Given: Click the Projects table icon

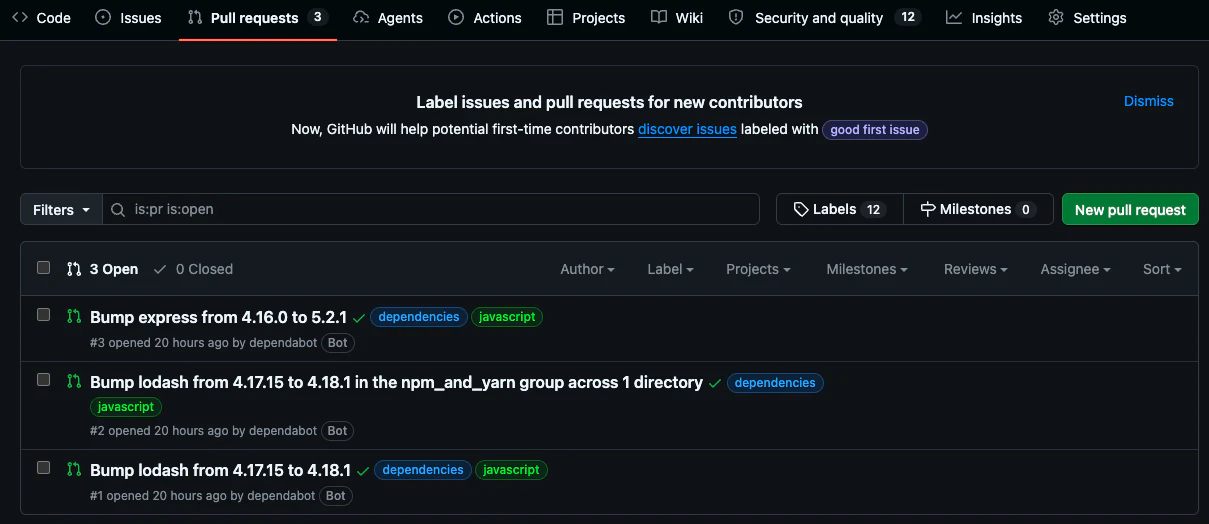Looking at the screenshot, I should click(x=555, y=17).
